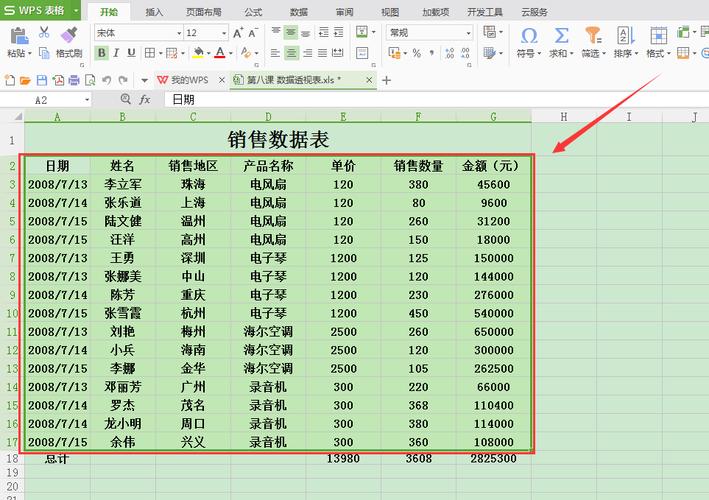Image resolution: width=709 pixels, height=500 pixels.
Task: Increase font size with the A+ icon
Action: click(x=238, y=33)
